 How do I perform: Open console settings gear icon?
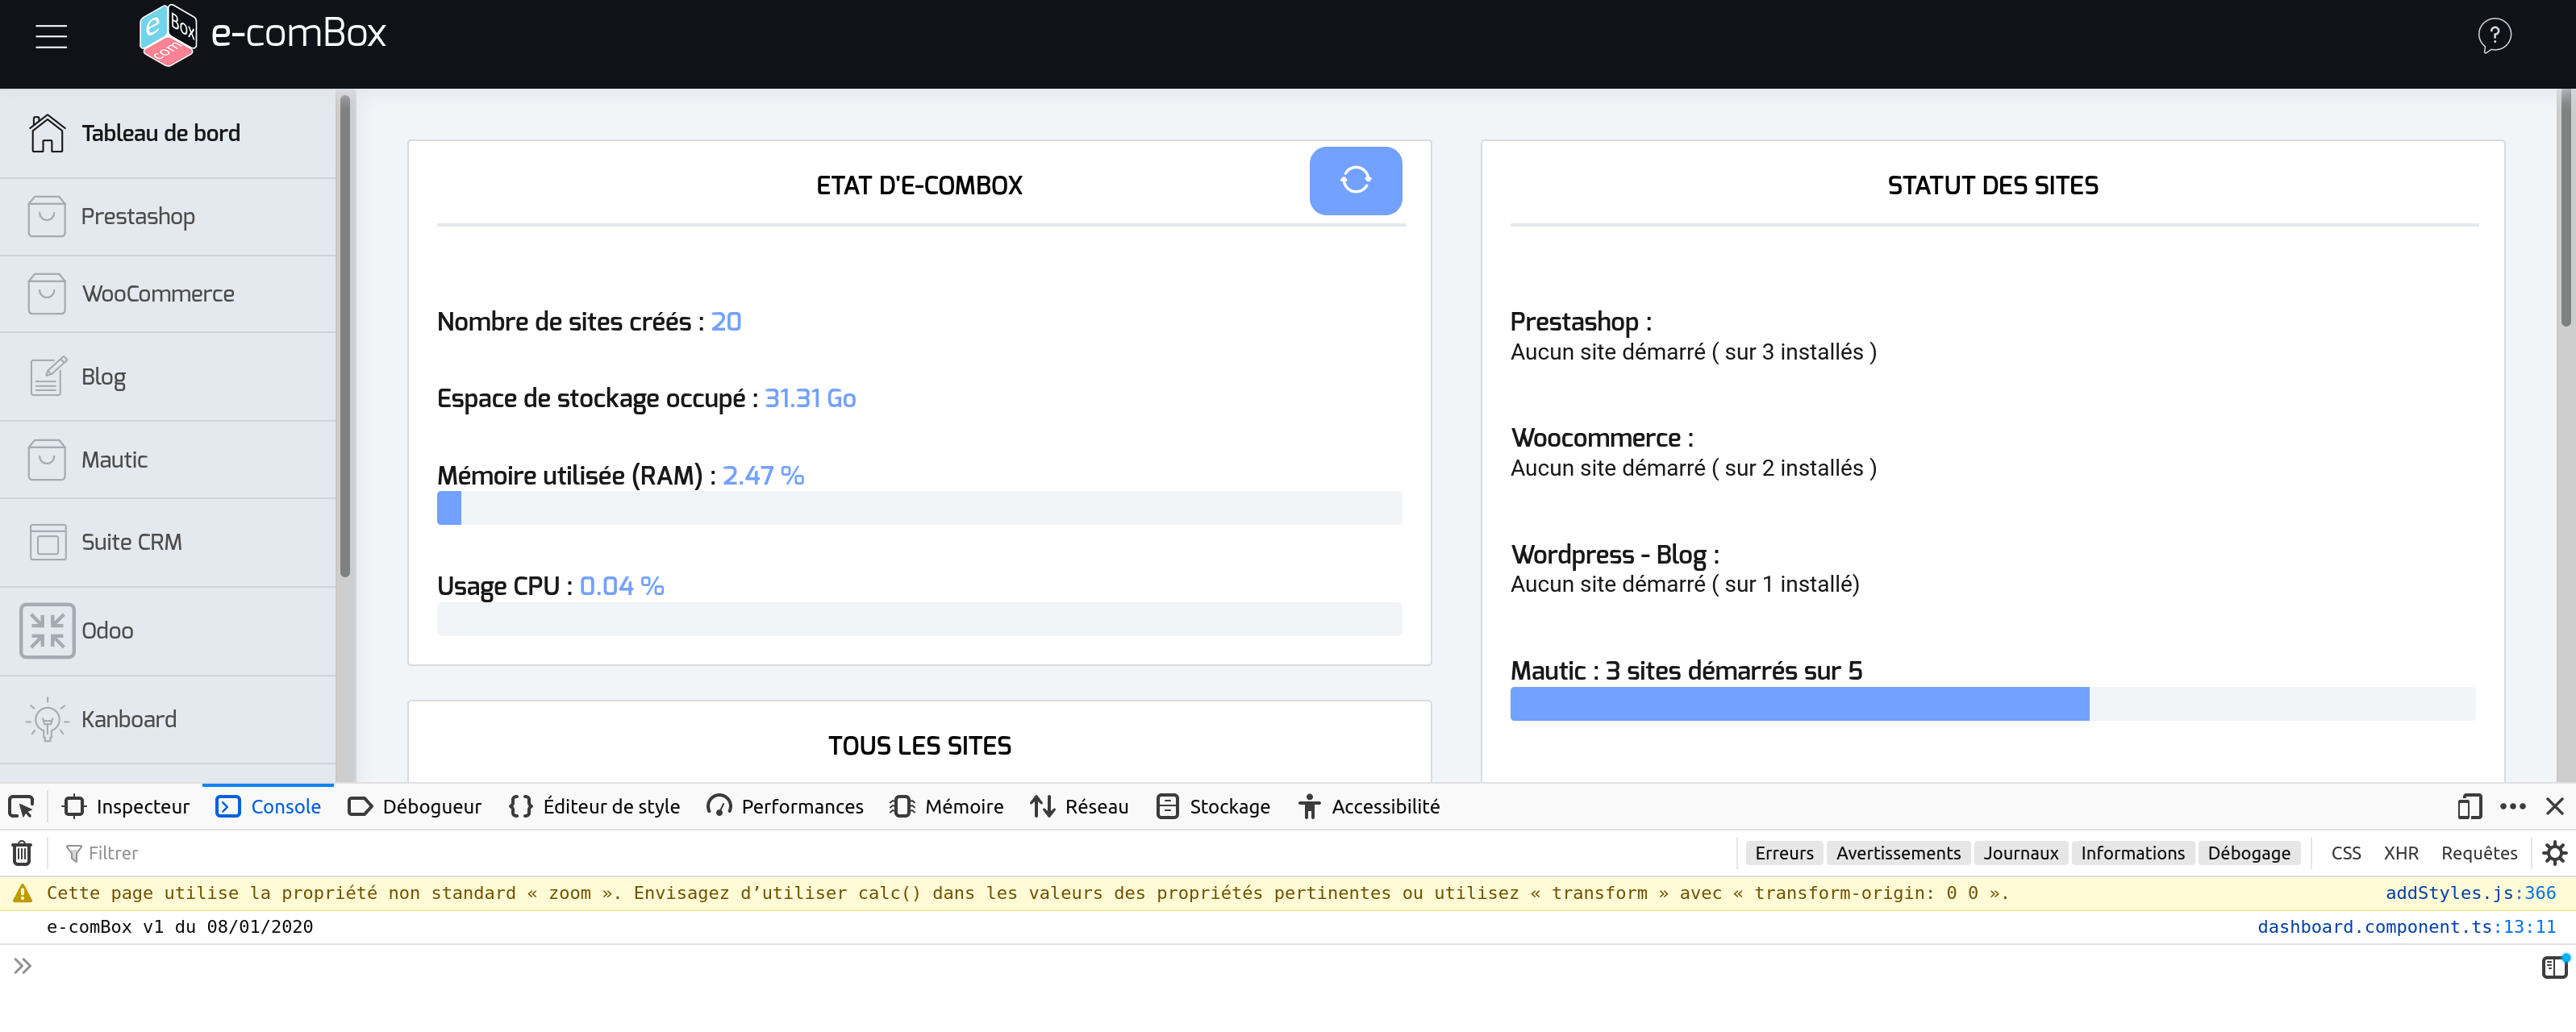(2554, 853)
